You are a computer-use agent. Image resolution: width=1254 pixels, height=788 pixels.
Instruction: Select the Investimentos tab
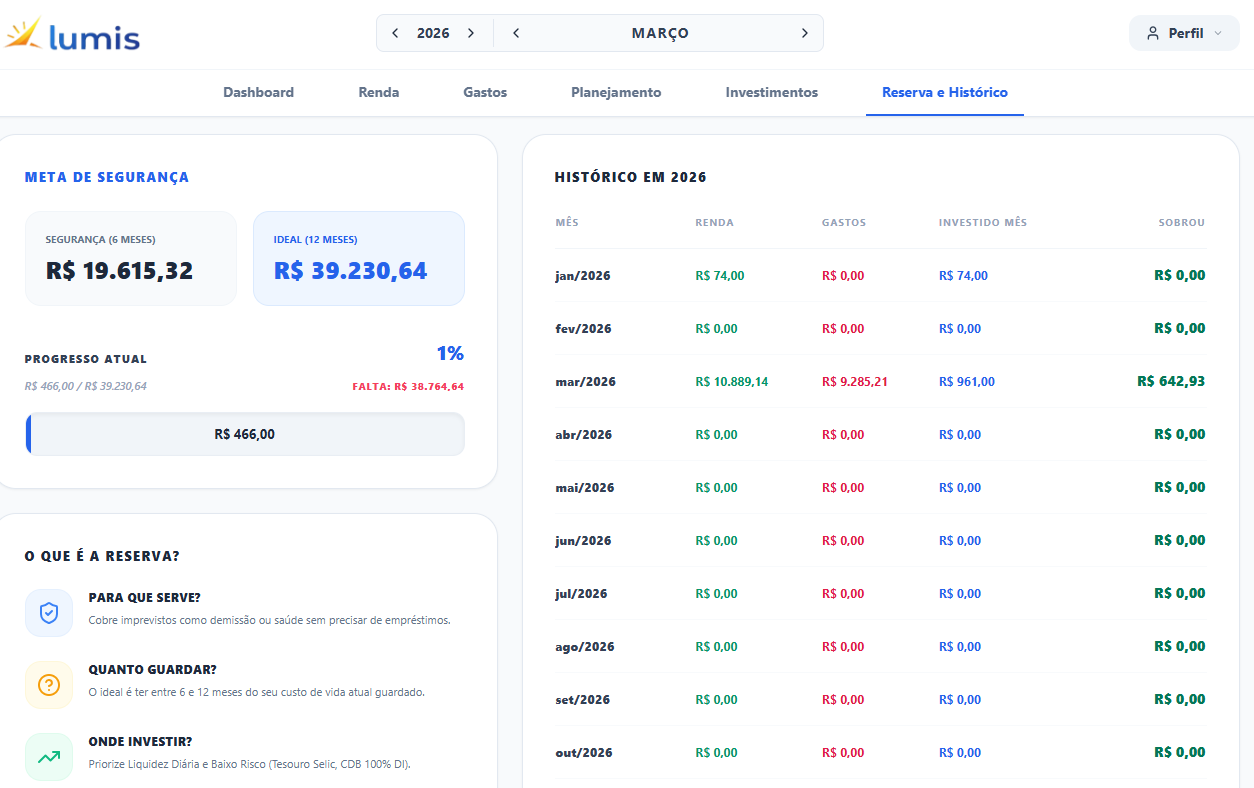tap(771, 92)
